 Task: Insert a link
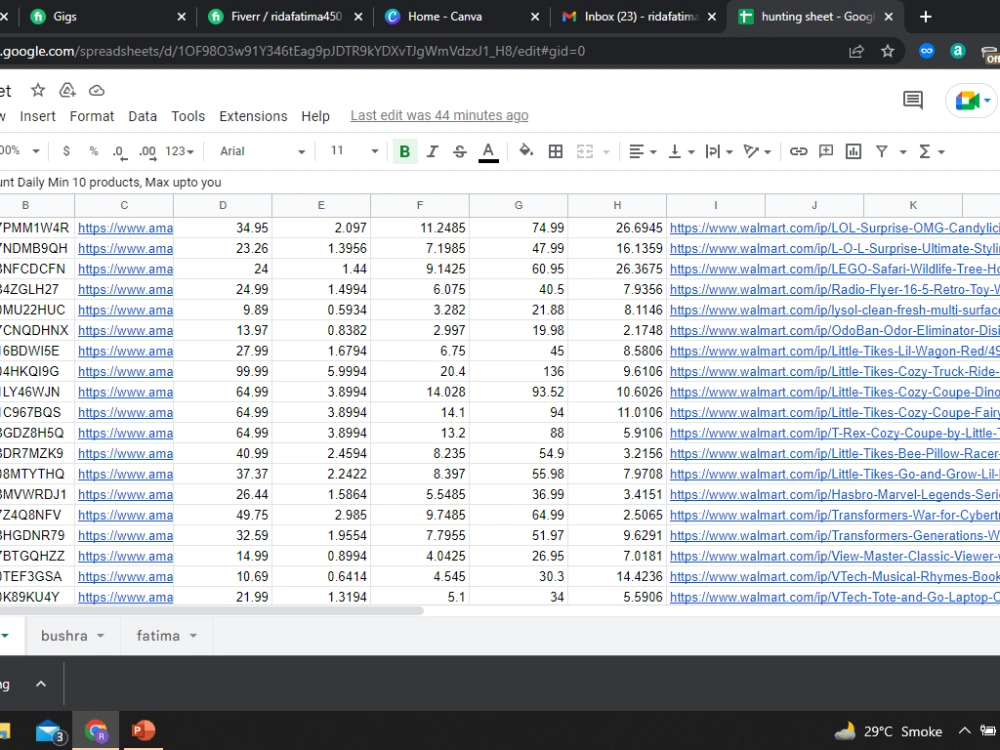[x=798, y=151]
